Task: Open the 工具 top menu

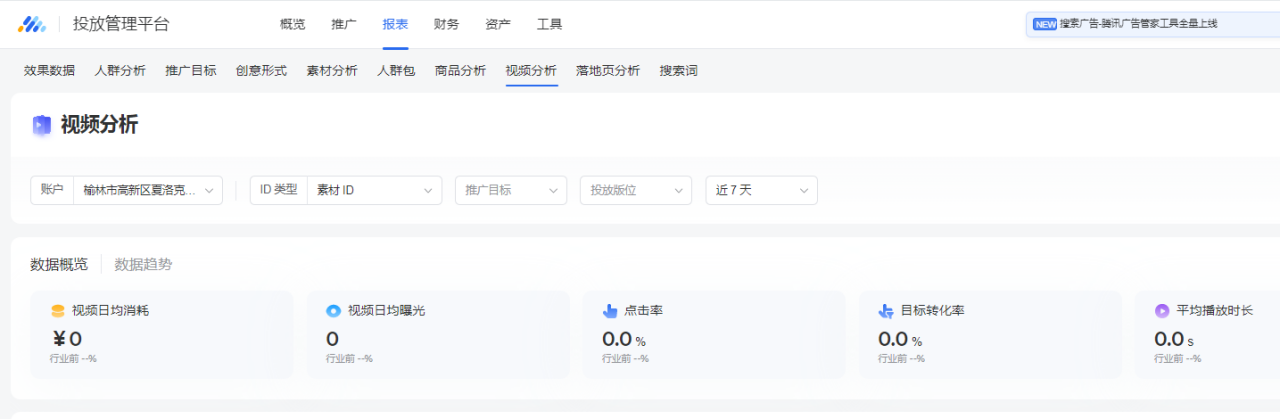Action: (x=549, y=24)
